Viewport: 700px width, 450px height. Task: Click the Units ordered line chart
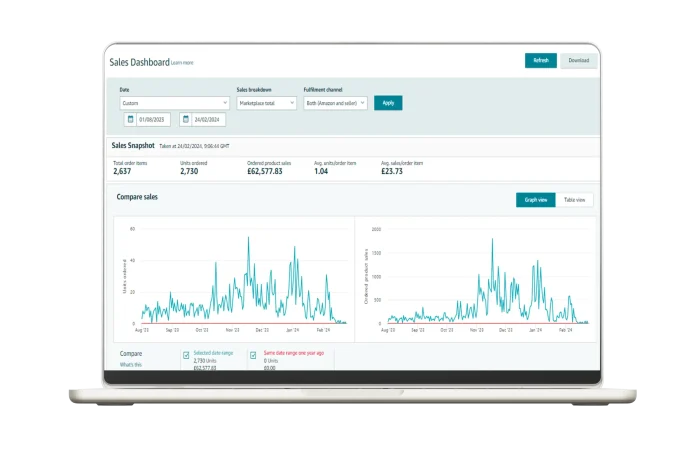click(x=238, y=280)
